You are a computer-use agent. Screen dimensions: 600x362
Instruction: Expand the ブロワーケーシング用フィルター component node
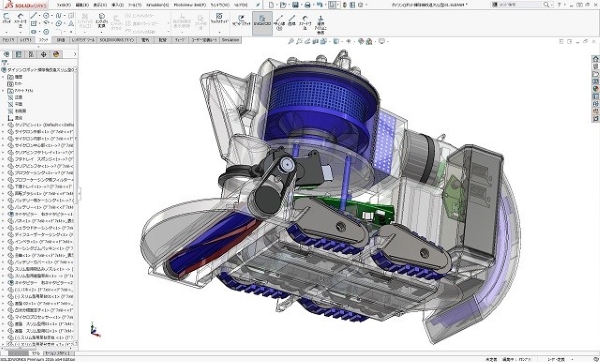pos(3,179)
